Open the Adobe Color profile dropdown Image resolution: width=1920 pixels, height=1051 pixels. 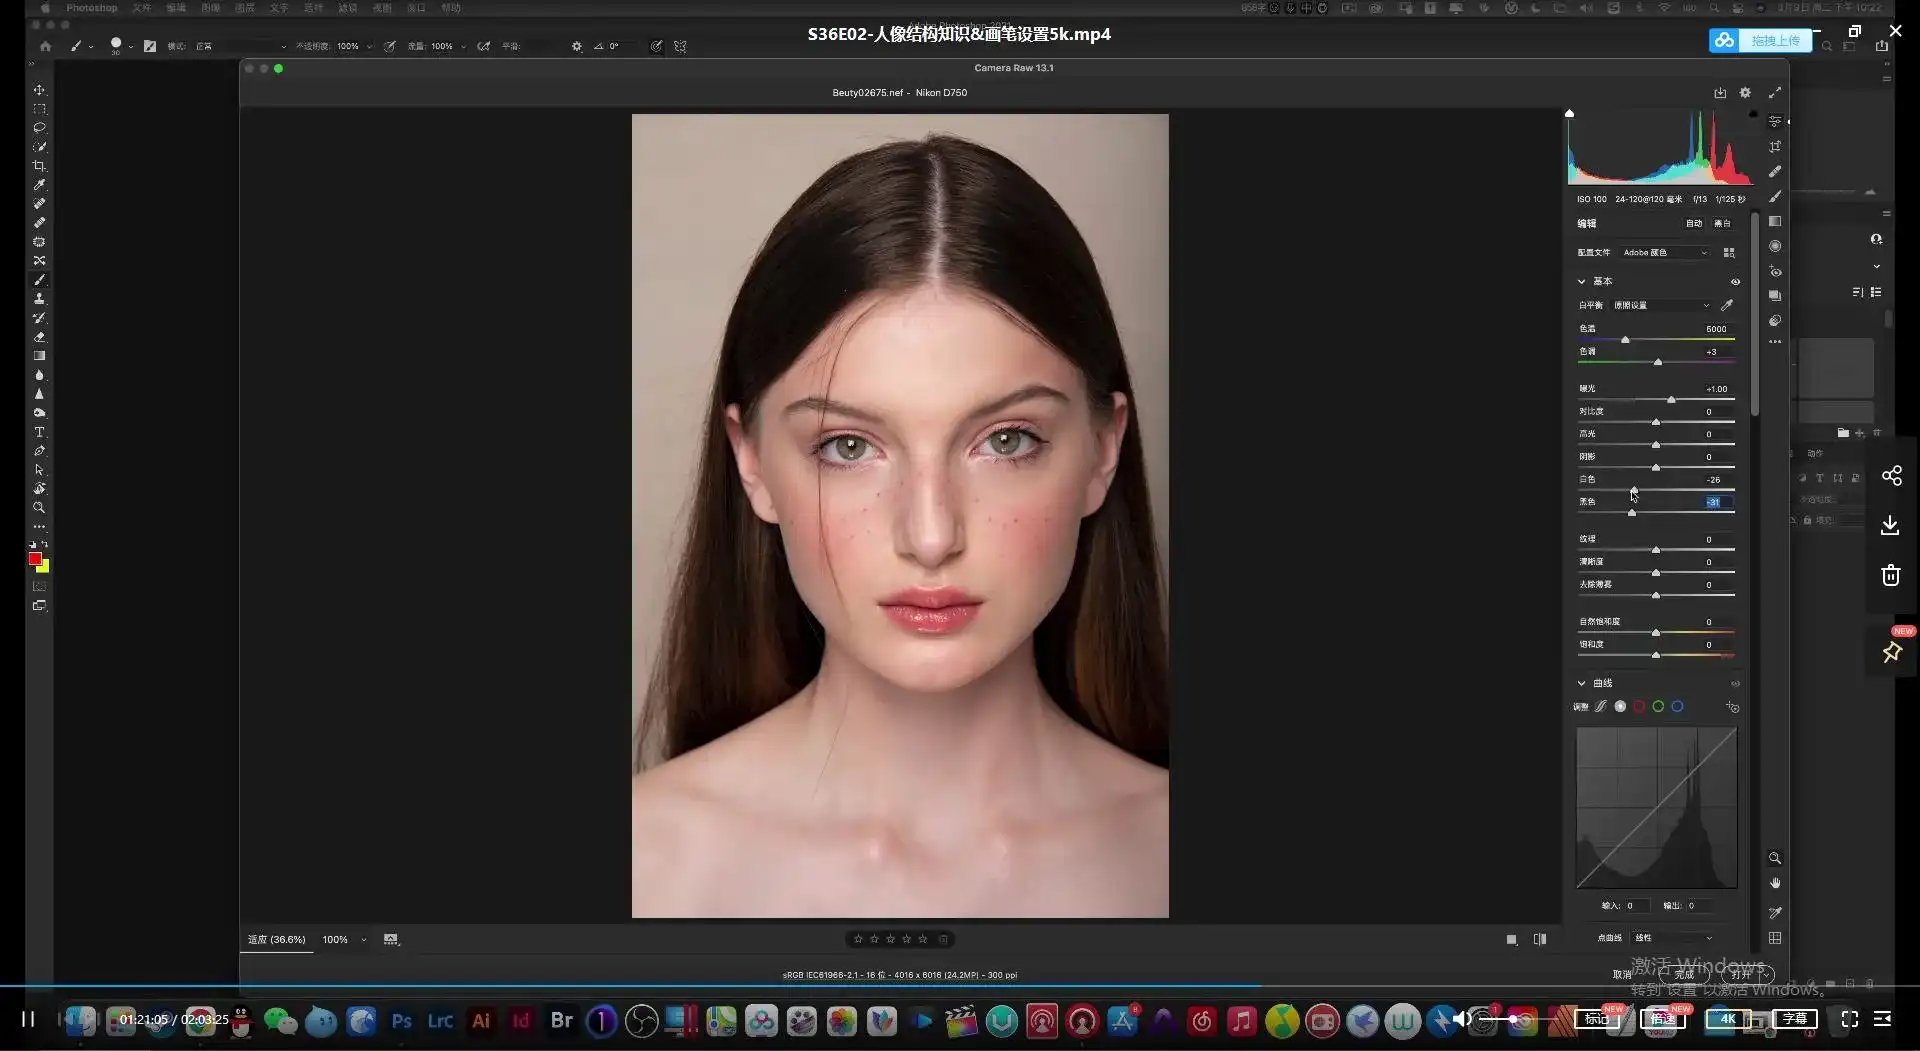point(1665,253)
